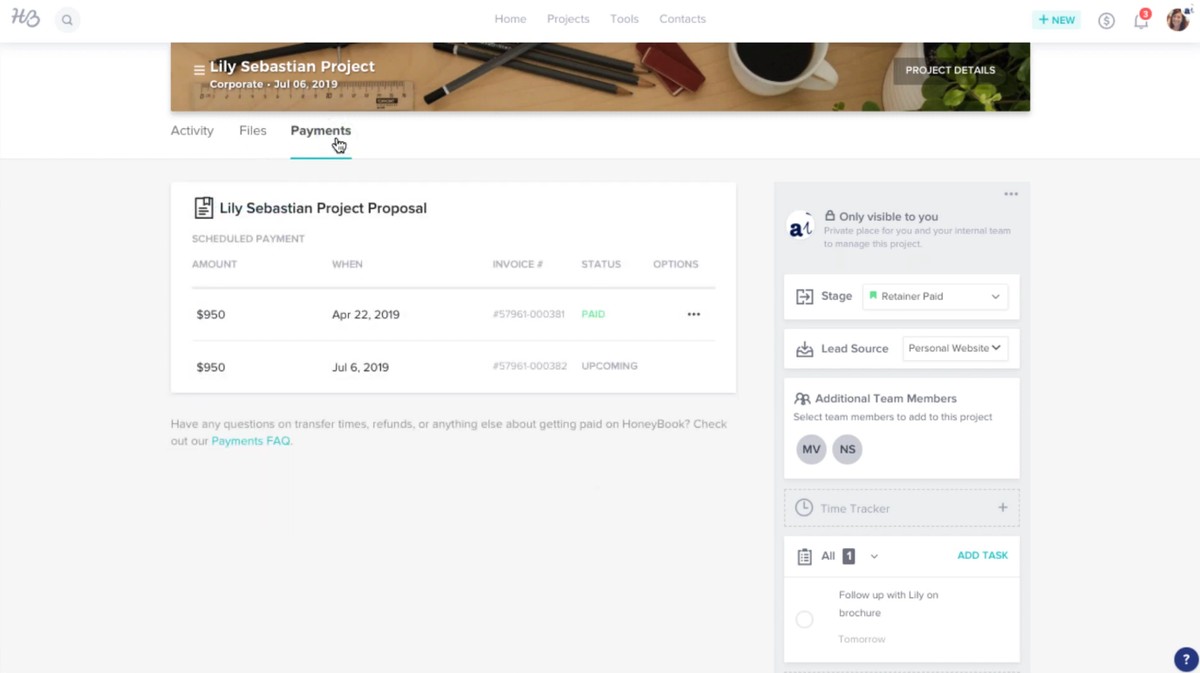This screenshot has width=1200, height=673.
Task: Open the user profile avatar
Action: 1178,19
